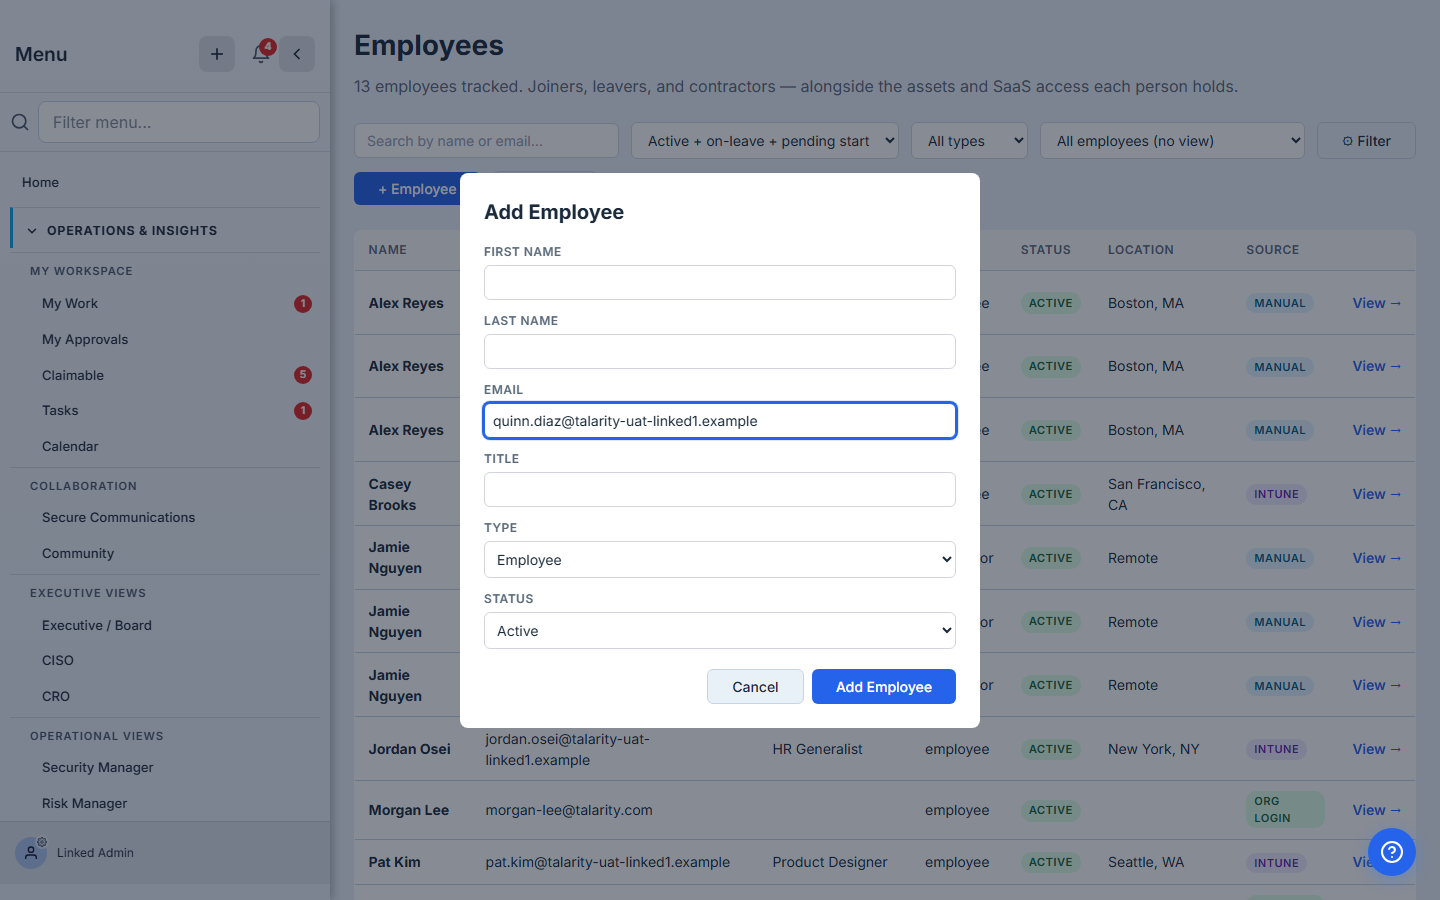Click the Source column header
1440x900 pixels.
[x=1273, y=250]
